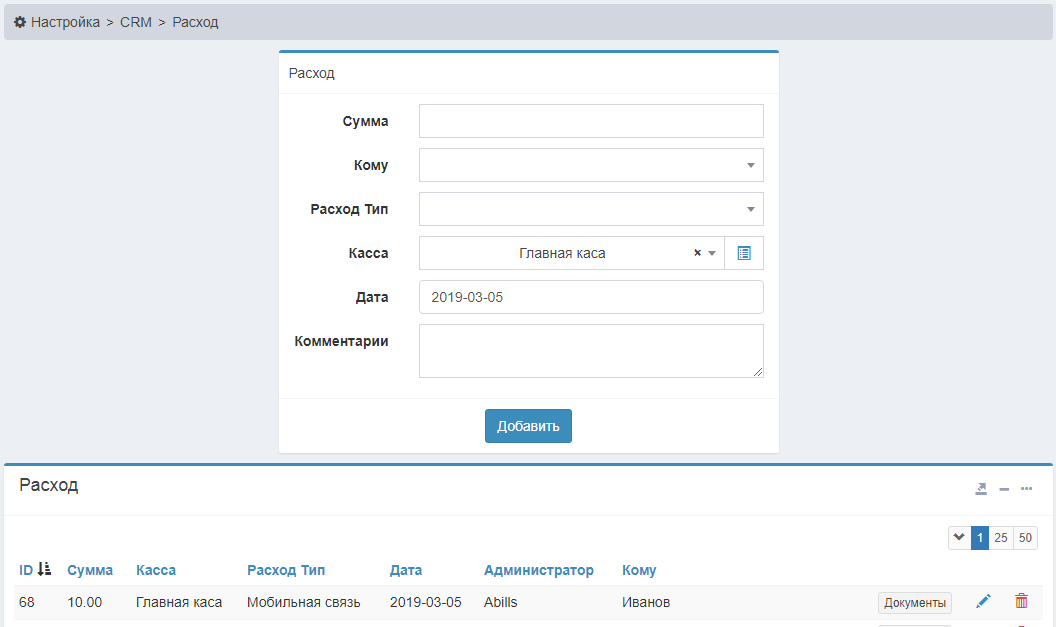Select 50 rows per page
The height and width of the screenshot is (627, 1056).
(1025, 538)
